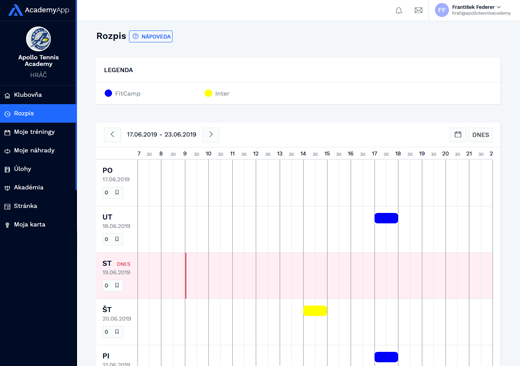Viewport: 520px width, 366px height.
Task: Click the 10 hour label in timeline header
Action: pos(208,154)
